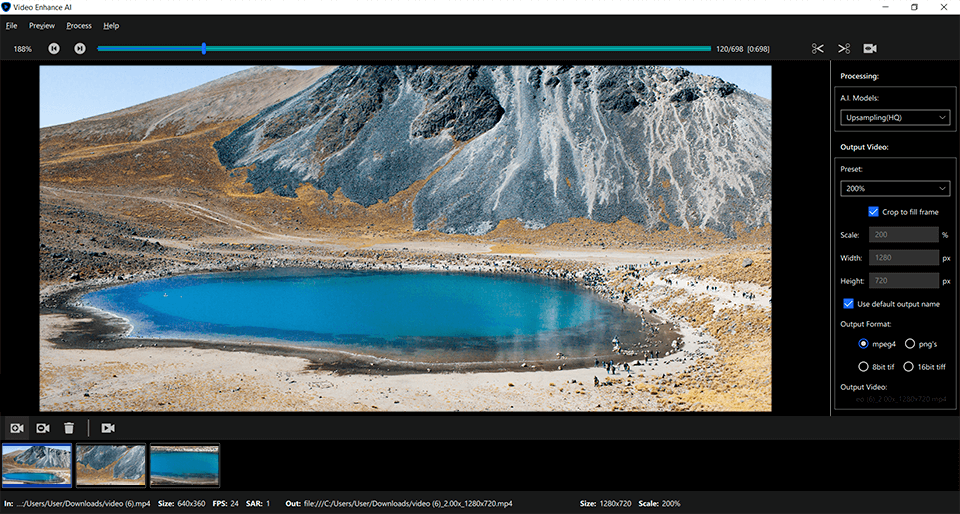Open the Preset 200% dropdown
The width and height of the screenshot is (960, 514).
(894, 188)
